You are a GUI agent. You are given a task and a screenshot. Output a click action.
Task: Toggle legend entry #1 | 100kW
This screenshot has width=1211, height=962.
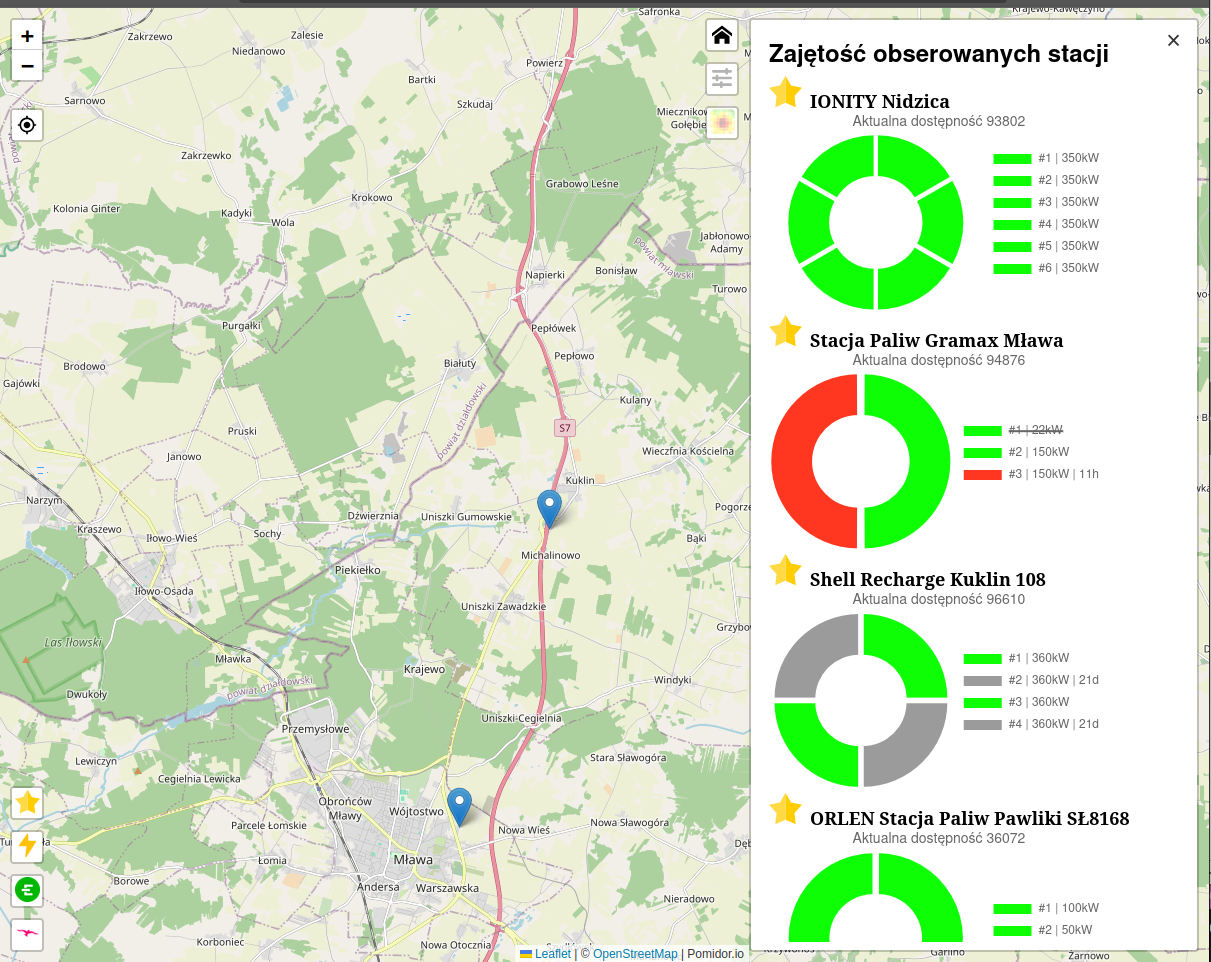pyautogui.click(x=1046, y=908)
